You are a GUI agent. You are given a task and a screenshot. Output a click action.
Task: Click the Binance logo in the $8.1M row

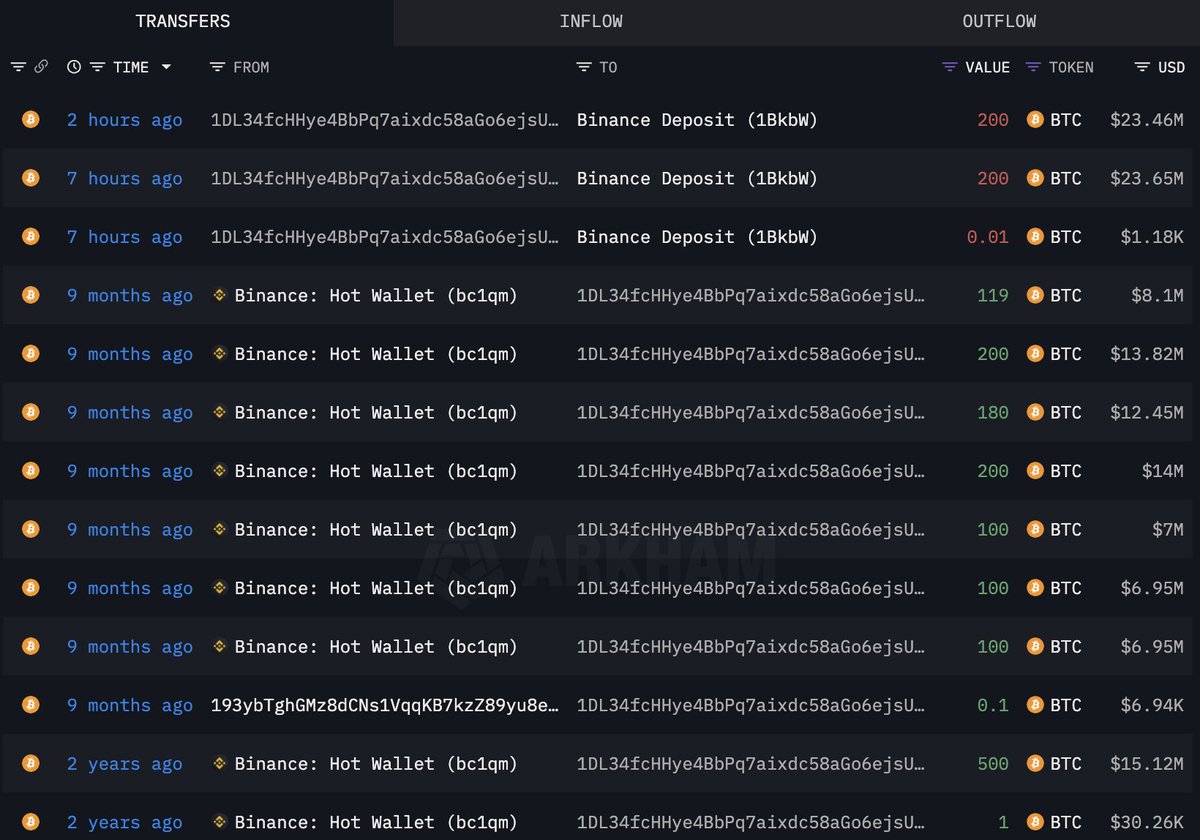(220, 295)
